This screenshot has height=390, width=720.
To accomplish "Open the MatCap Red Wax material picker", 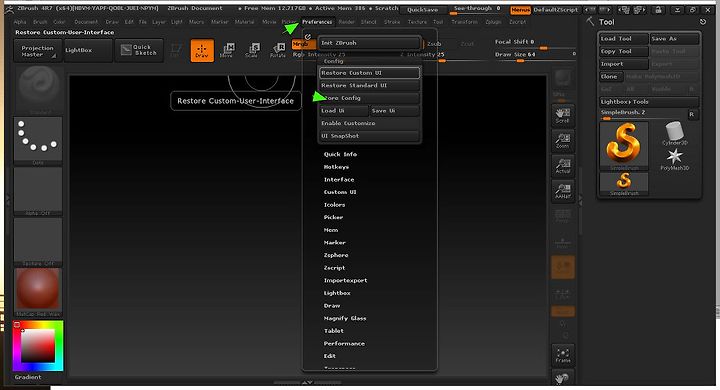I will click(x=39, y=292).
